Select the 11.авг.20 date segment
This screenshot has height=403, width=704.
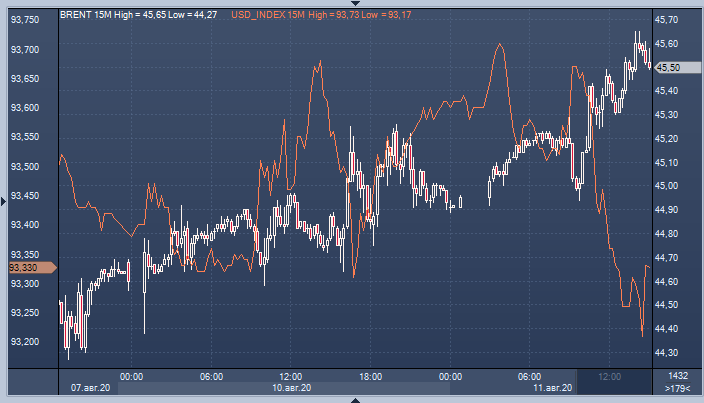(x=552, y=388)
